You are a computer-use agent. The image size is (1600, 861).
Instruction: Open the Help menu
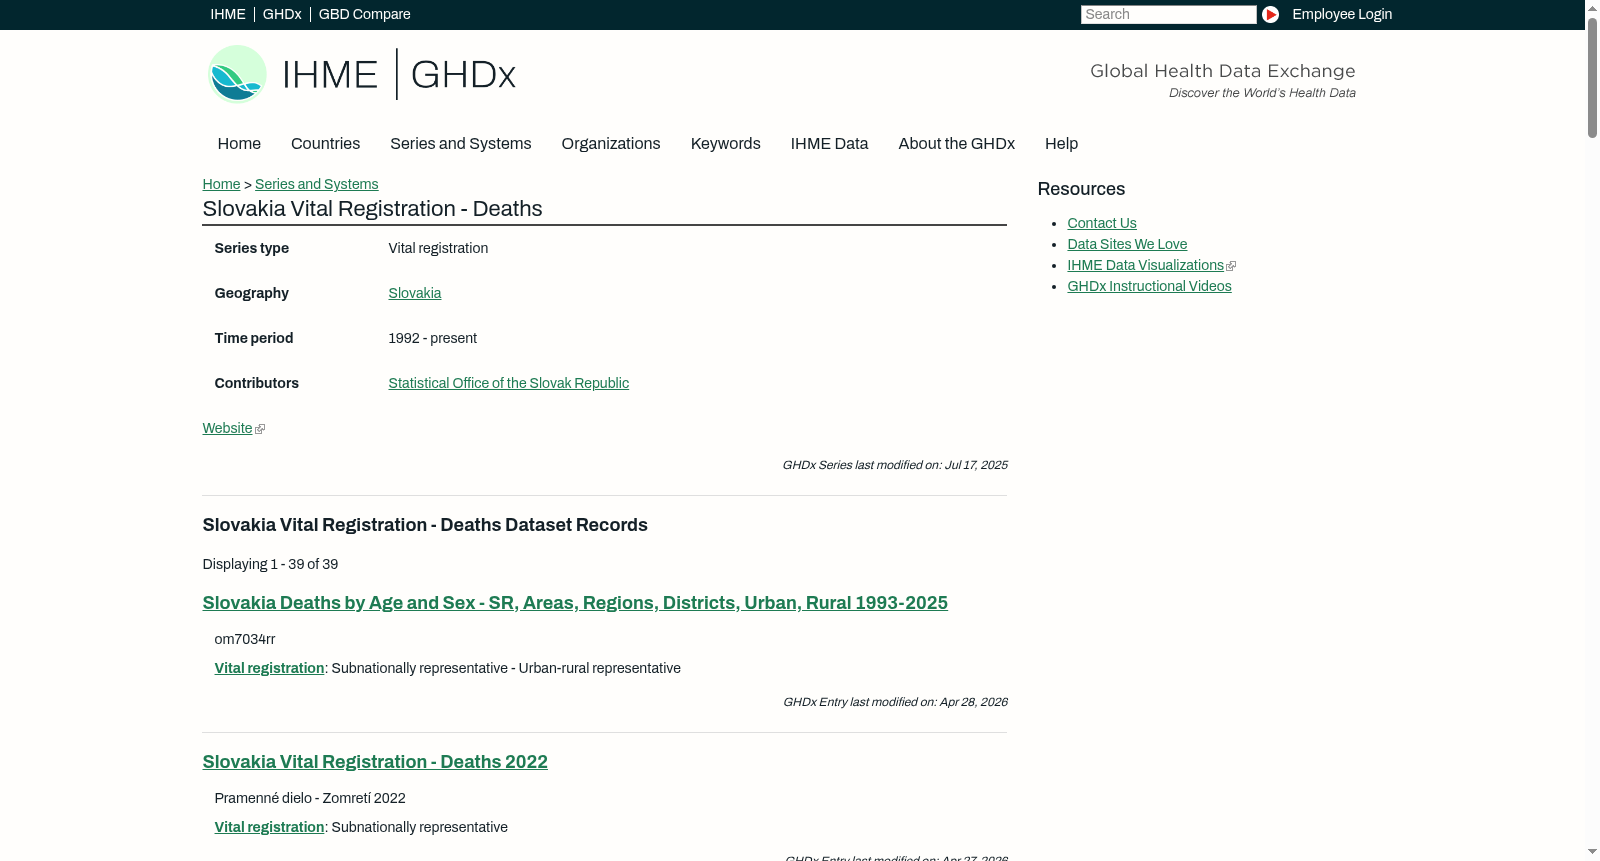click(1061, 144)
